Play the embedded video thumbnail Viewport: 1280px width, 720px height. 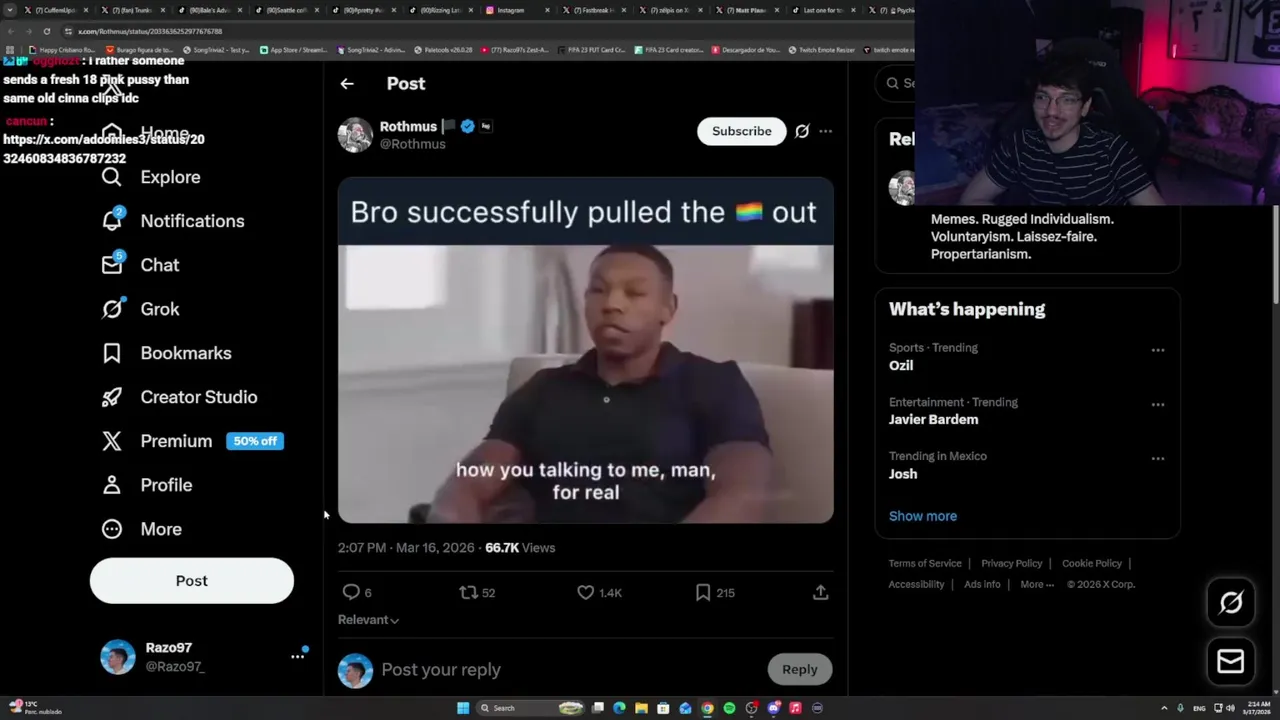(x=585, y=384)
